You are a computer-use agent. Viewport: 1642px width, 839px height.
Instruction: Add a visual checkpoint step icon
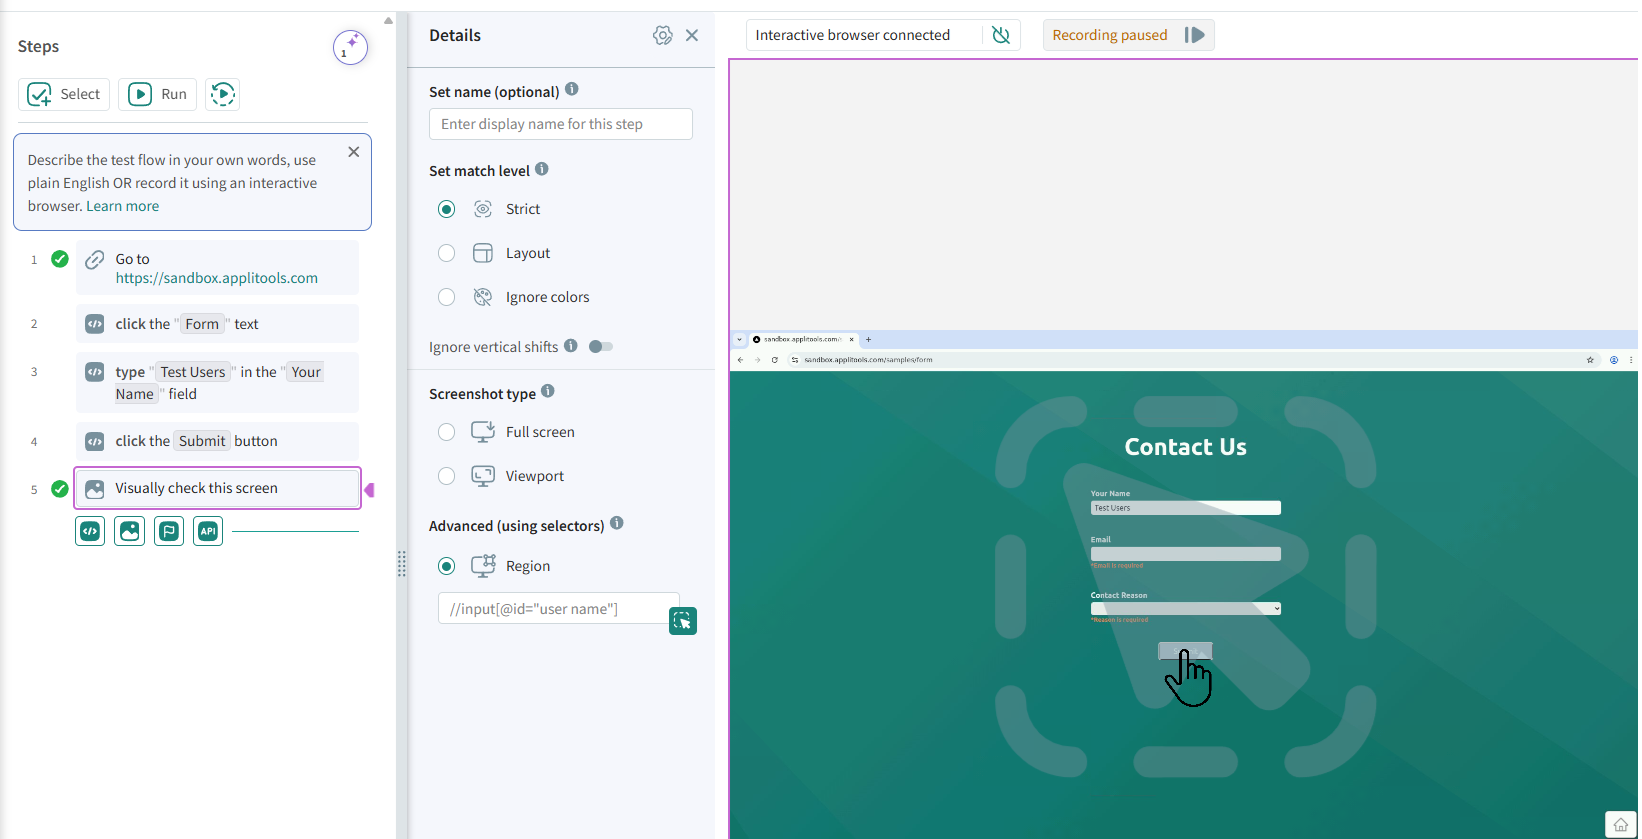[130, 531]
